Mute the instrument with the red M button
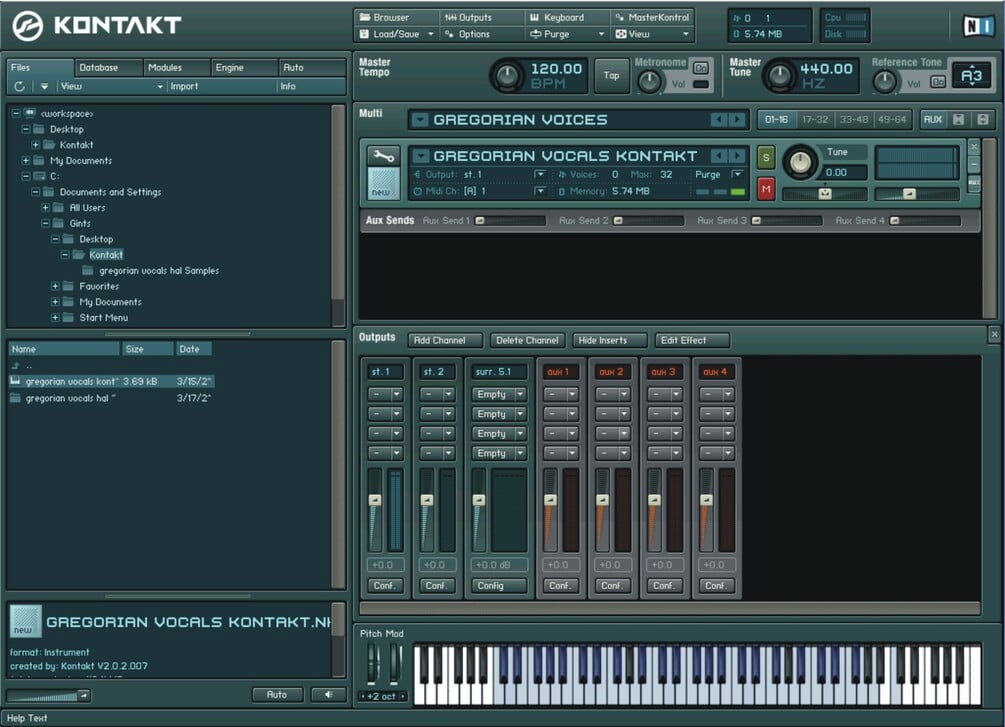Screen dimensions: 1005x727 point(766,188)
